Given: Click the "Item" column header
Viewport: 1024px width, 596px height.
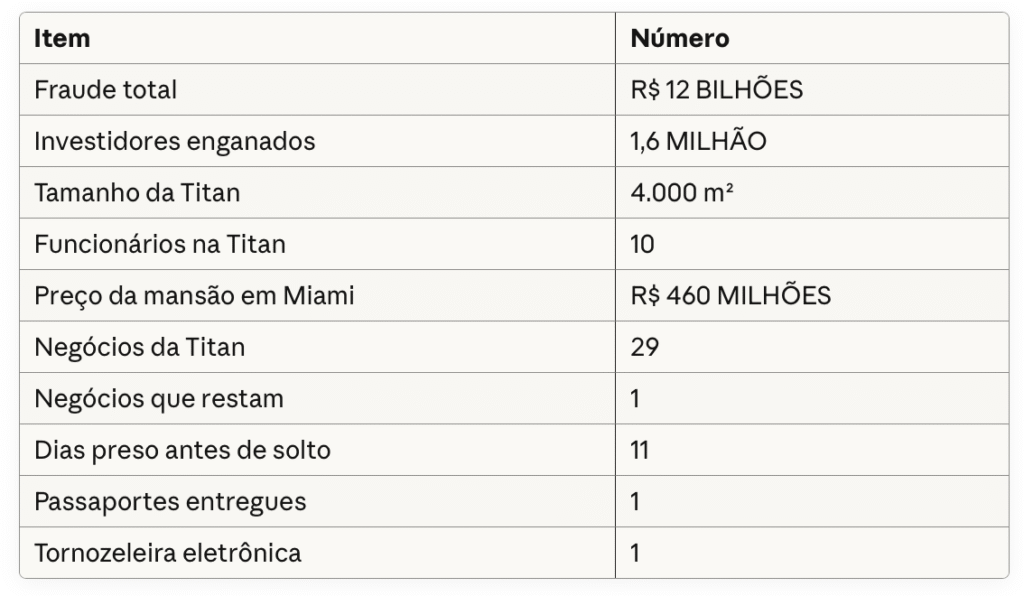Looking at the screenshot, I should (x=62, y=39).
